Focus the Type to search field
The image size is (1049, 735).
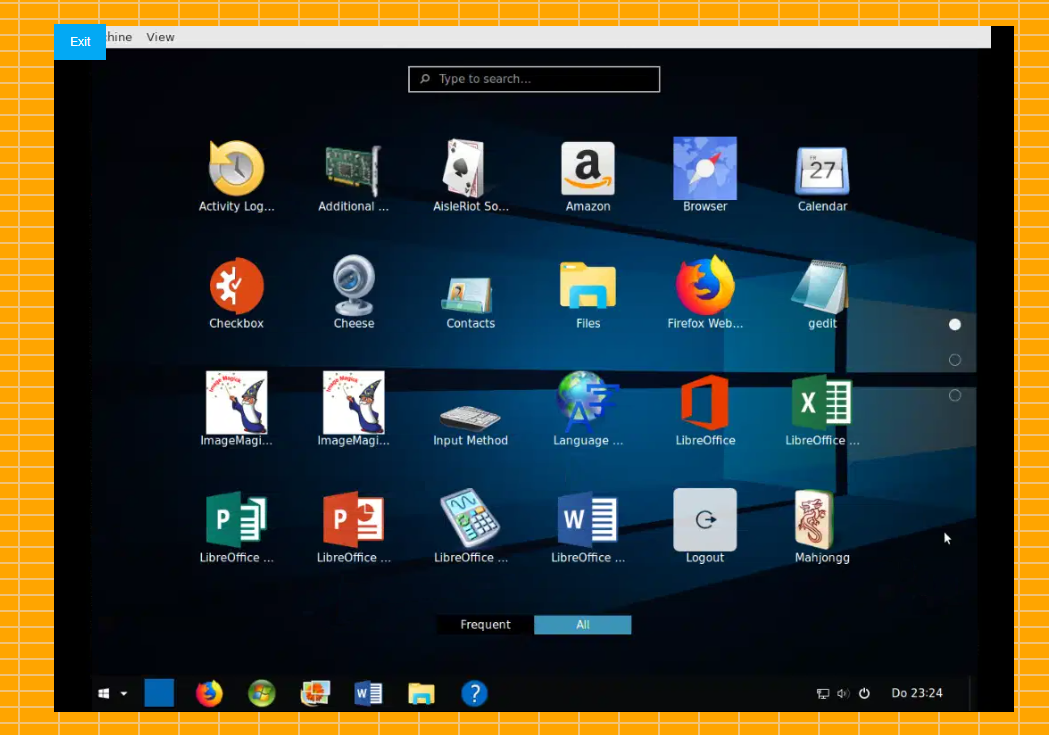[534, 79]
